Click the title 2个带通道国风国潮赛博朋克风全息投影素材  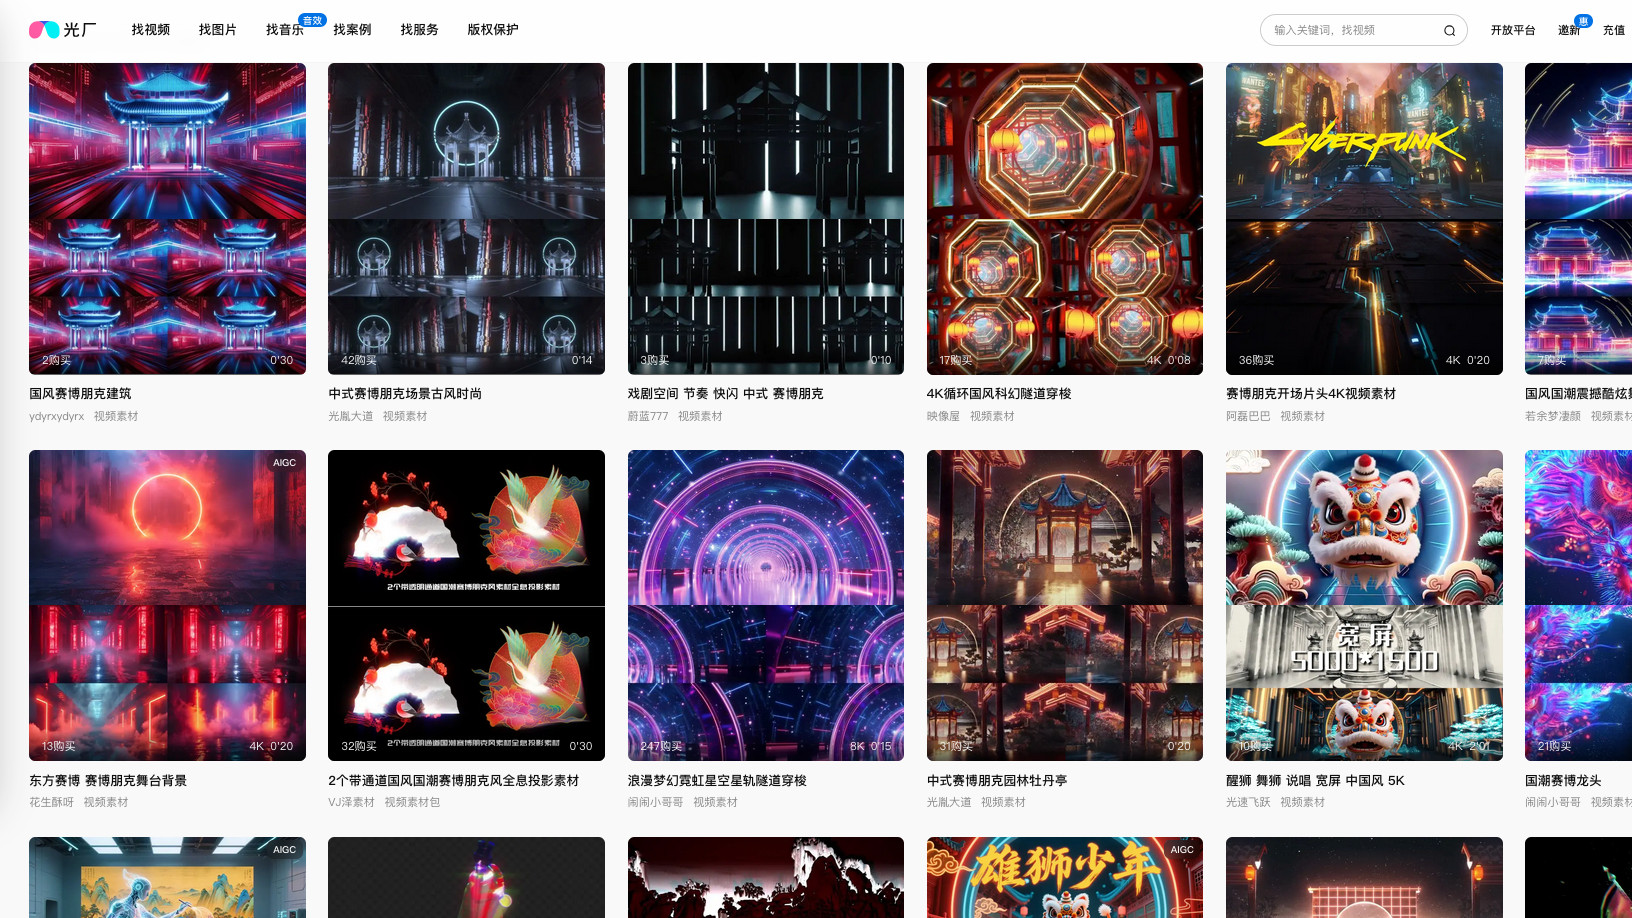tap(454, 781)
